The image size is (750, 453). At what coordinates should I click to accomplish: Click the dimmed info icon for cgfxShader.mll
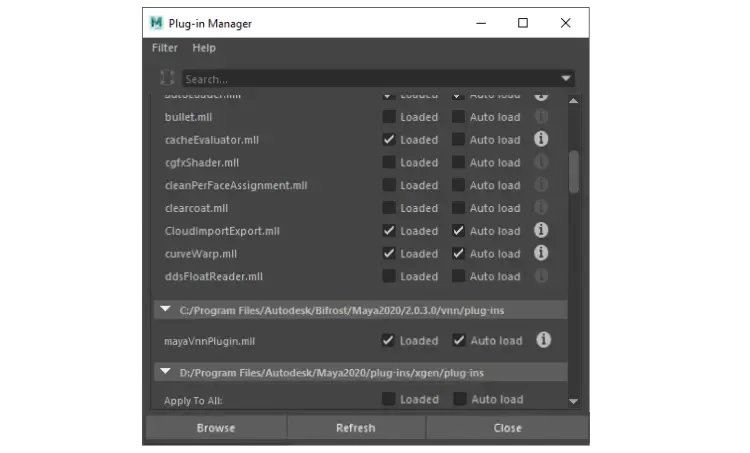(x=541, y=162)
